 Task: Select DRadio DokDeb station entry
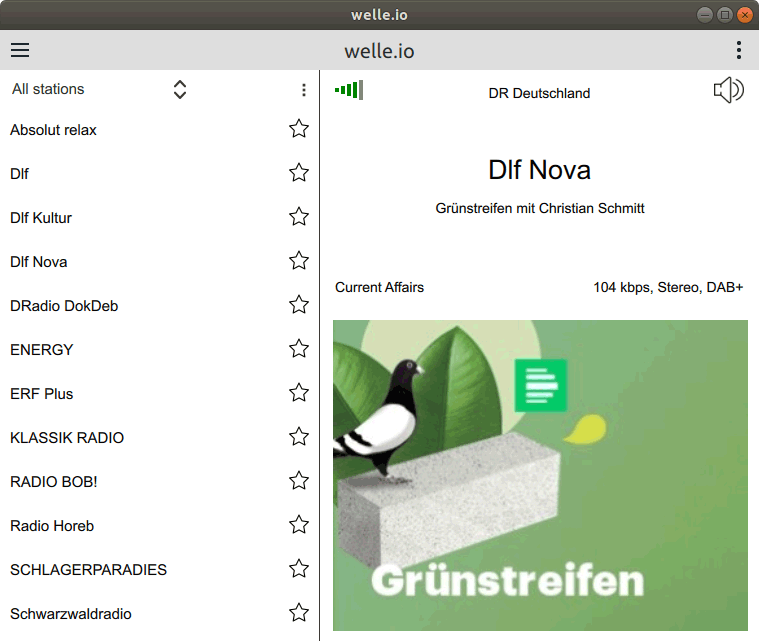(64, 306)
